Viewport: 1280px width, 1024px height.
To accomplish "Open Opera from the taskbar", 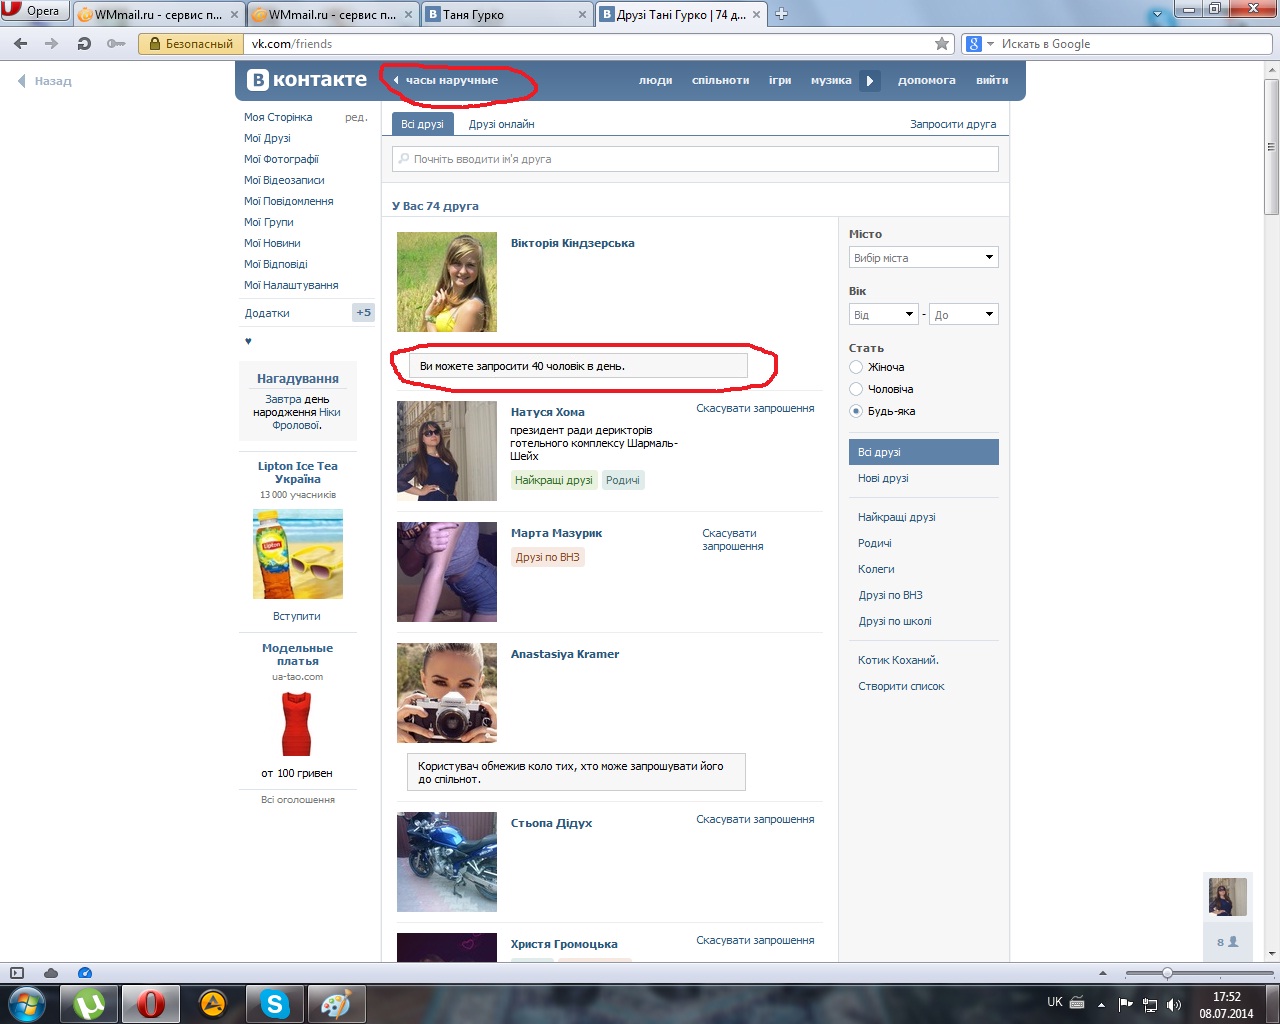I will point(151,1004).
